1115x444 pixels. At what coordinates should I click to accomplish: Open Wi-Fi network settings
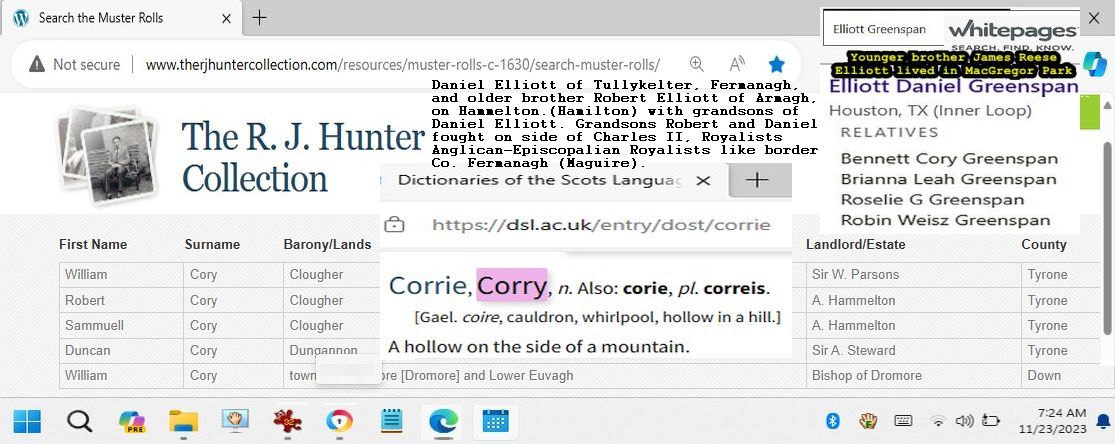(x=938, y=421)
